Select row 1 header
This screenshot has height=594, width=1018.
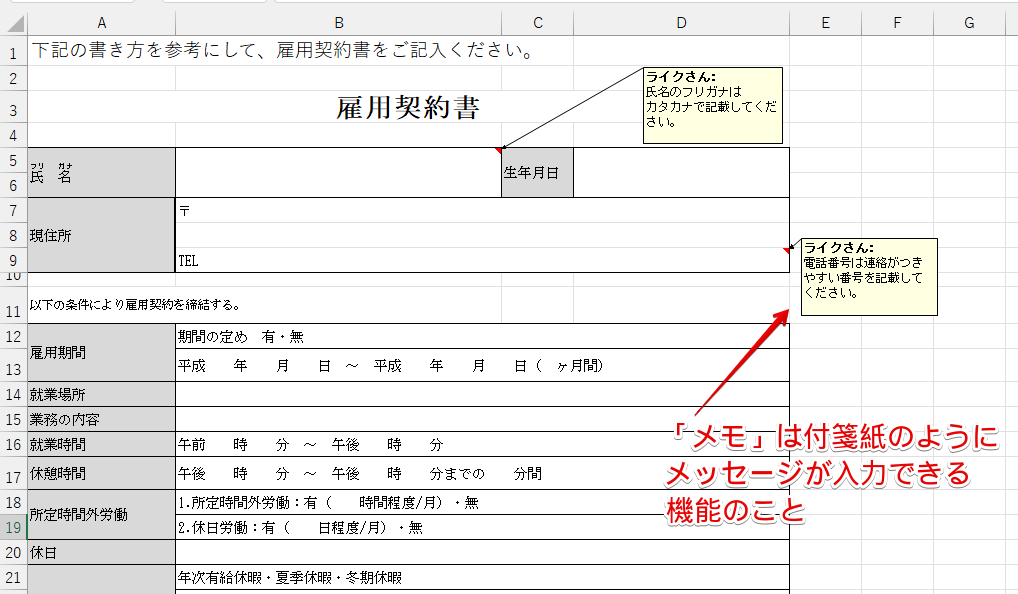pos(13,49)
